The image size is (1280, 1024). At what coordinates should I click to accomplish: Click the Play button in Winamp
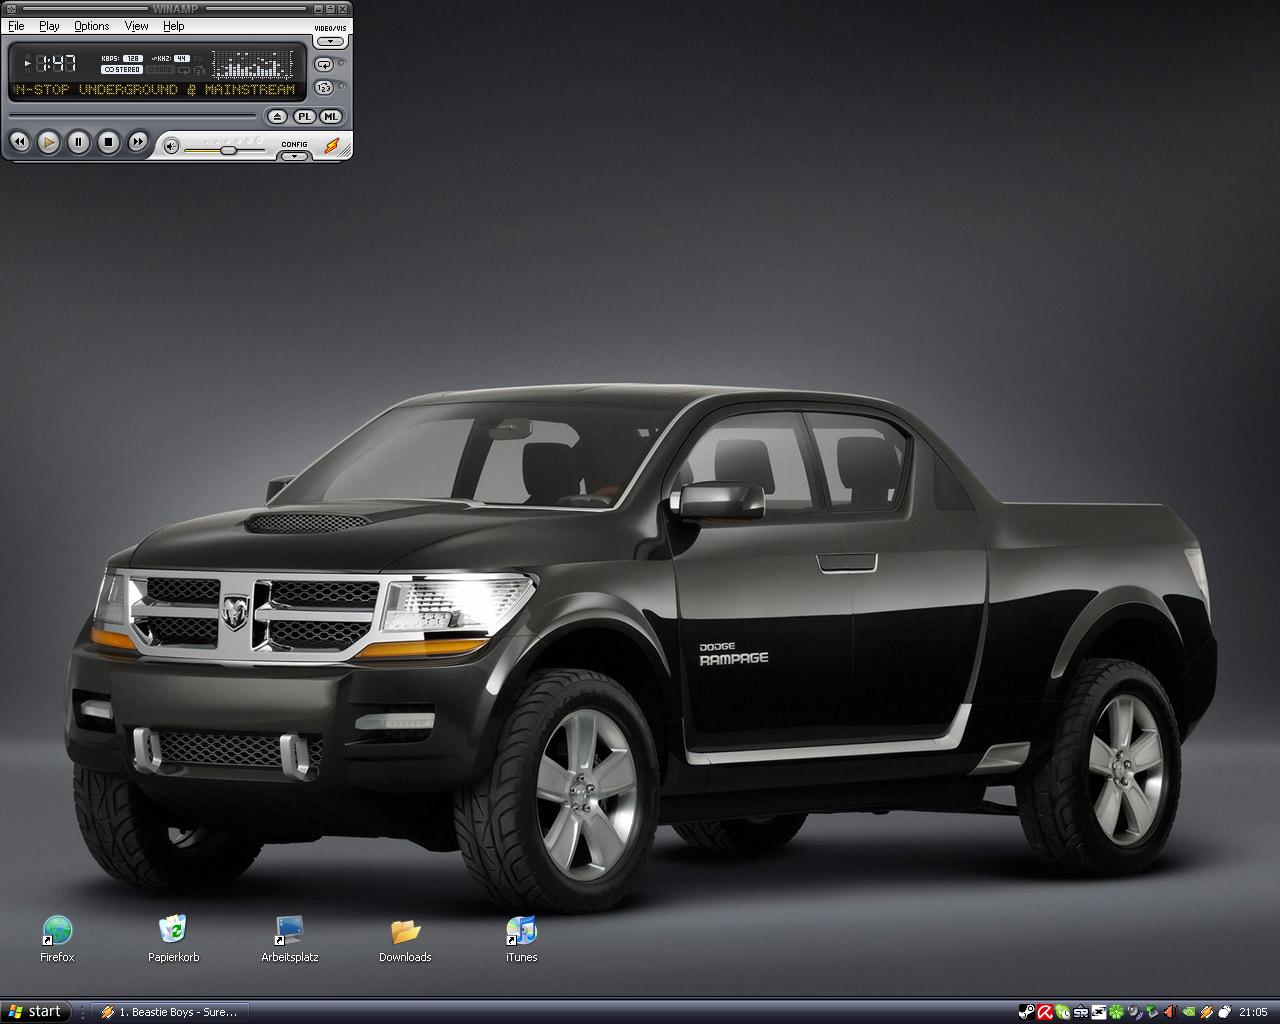[48, 143]
